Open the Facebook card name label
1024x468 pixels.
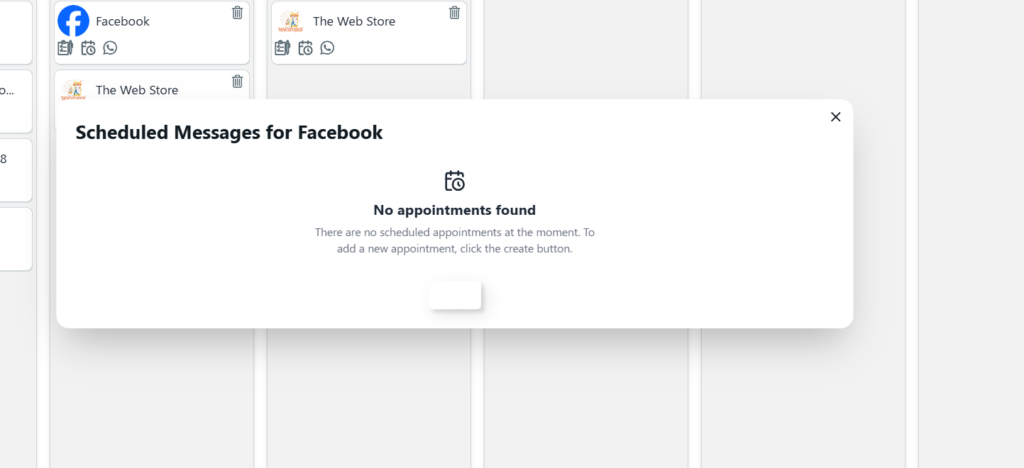coord(123,22)
